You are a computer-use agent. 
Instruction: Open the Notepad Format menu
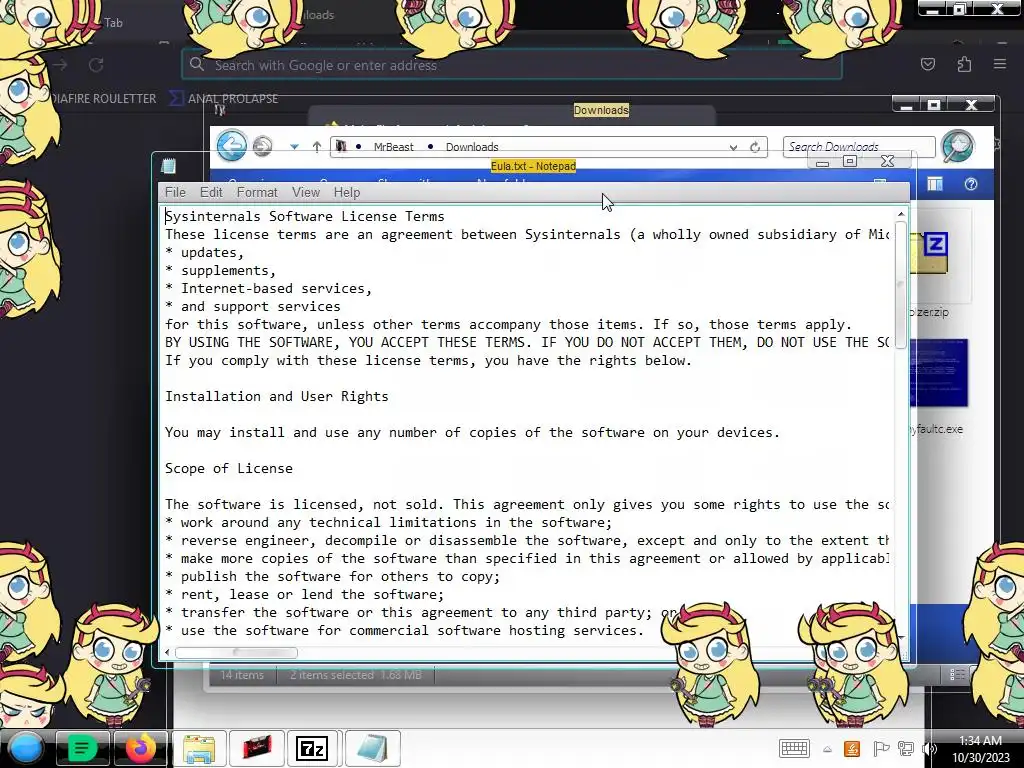click(x=257, y=192)
